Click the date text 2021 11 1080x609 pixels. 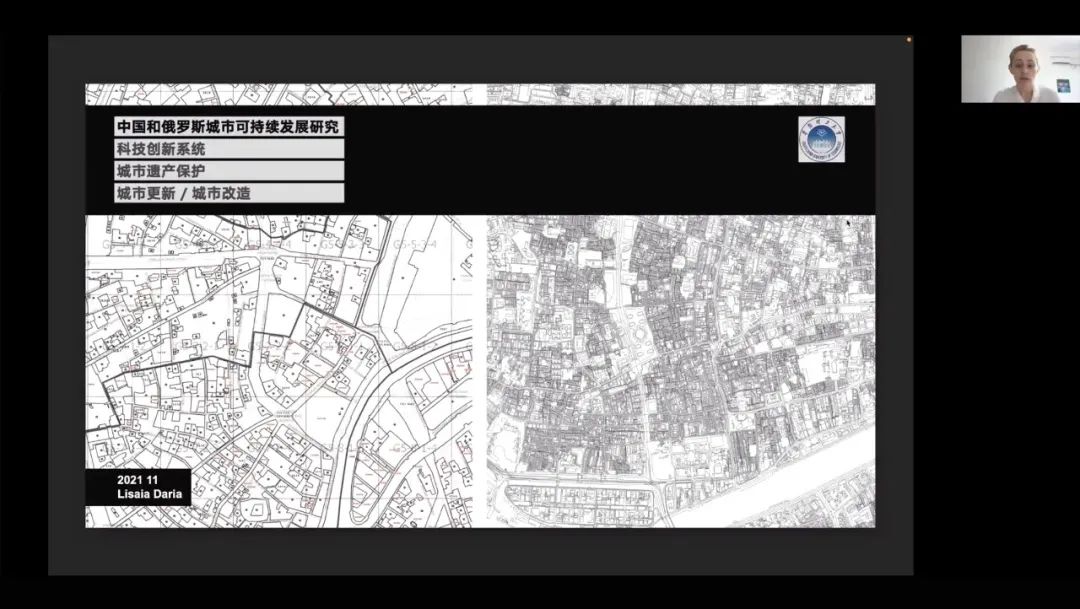138,480
